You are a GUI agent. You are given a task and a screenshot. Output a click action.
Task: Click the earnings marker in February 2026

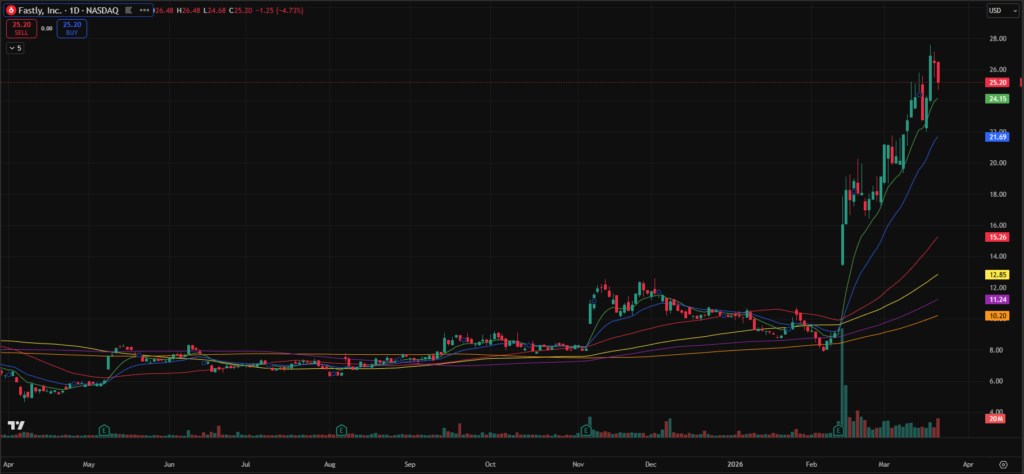click(x=838, y=429)
